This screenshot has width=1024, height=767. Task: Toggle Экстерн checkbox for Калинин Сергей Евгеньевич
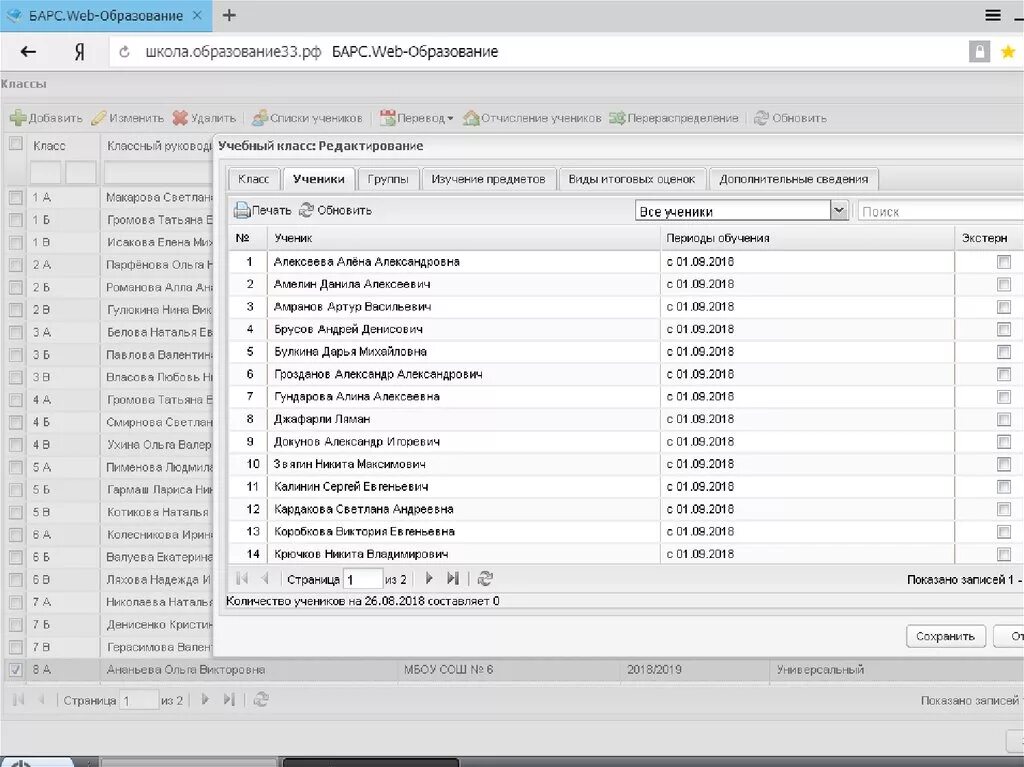(1004, 487)
